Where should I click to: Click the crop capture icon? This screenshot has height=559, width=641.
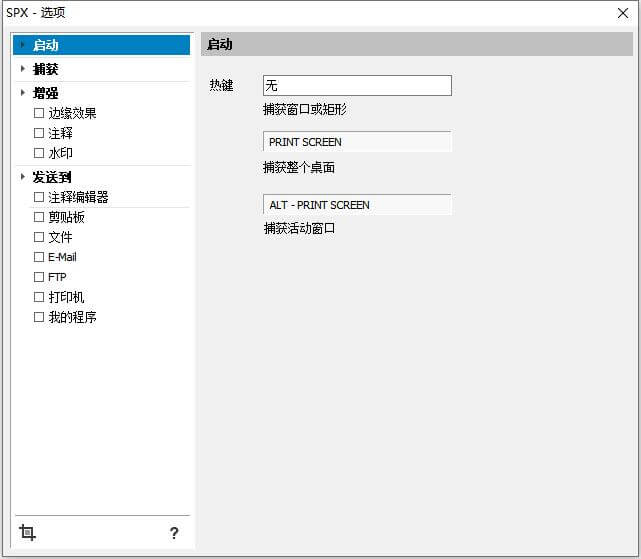point(27,532)
